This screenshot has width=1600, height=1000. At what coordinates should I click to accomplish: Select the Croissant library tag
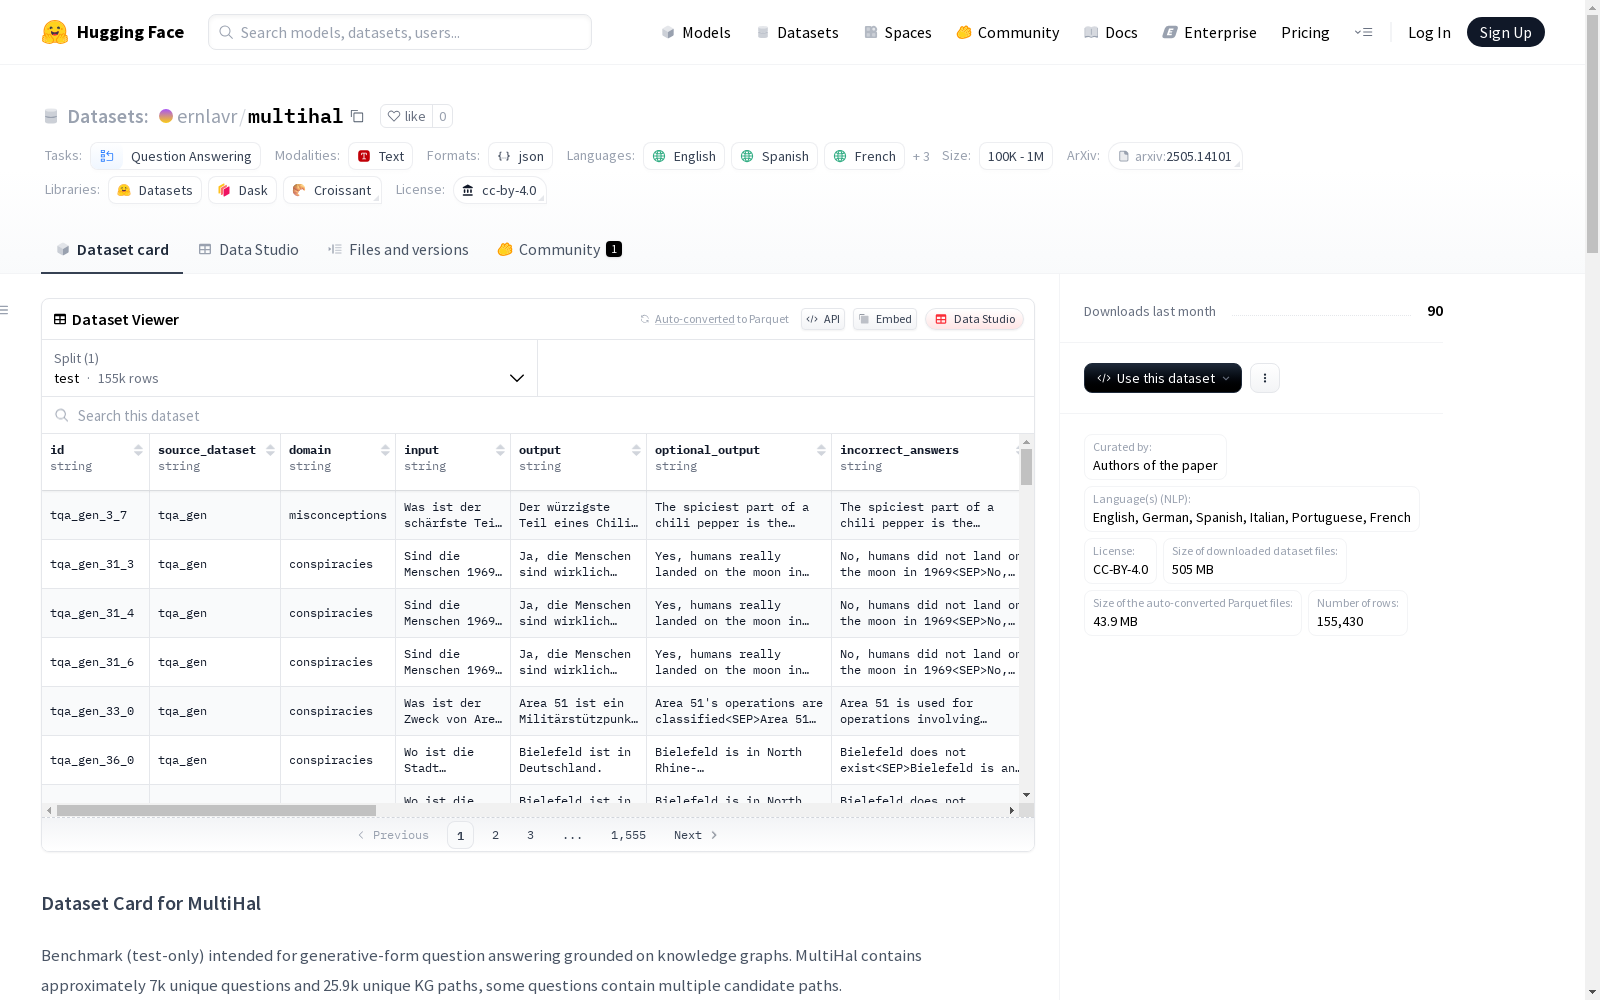pos(333,190)
